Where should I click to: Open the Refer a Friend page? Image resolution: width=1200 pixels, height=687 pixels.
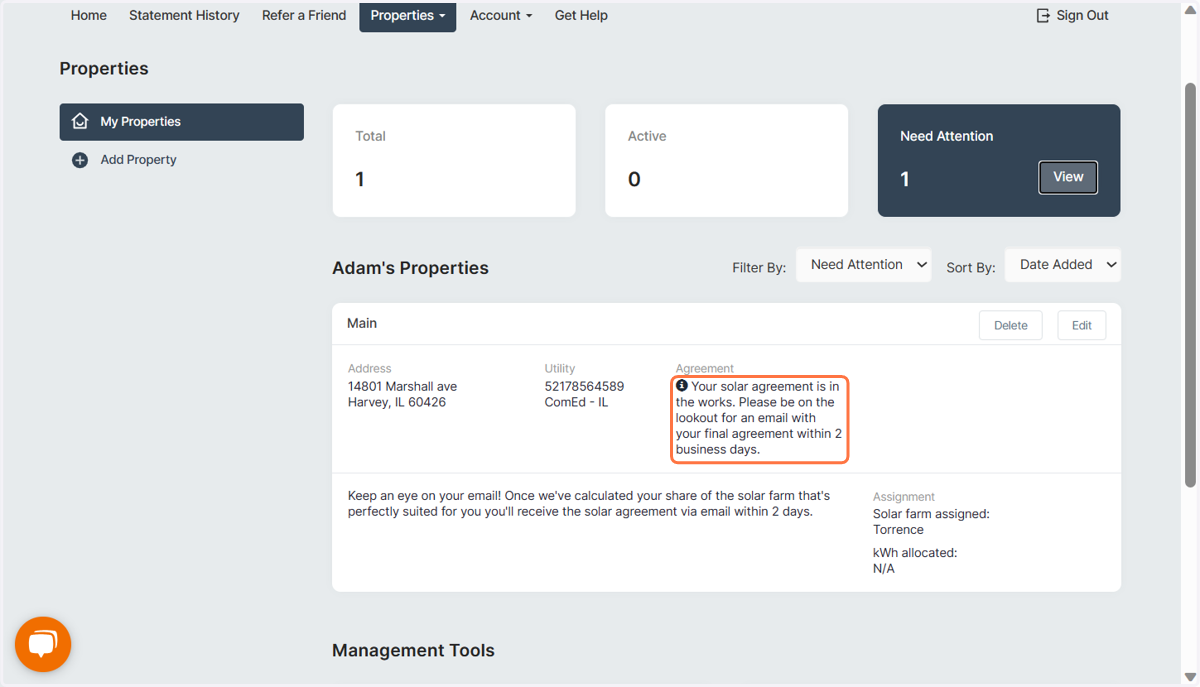(304, 16)
